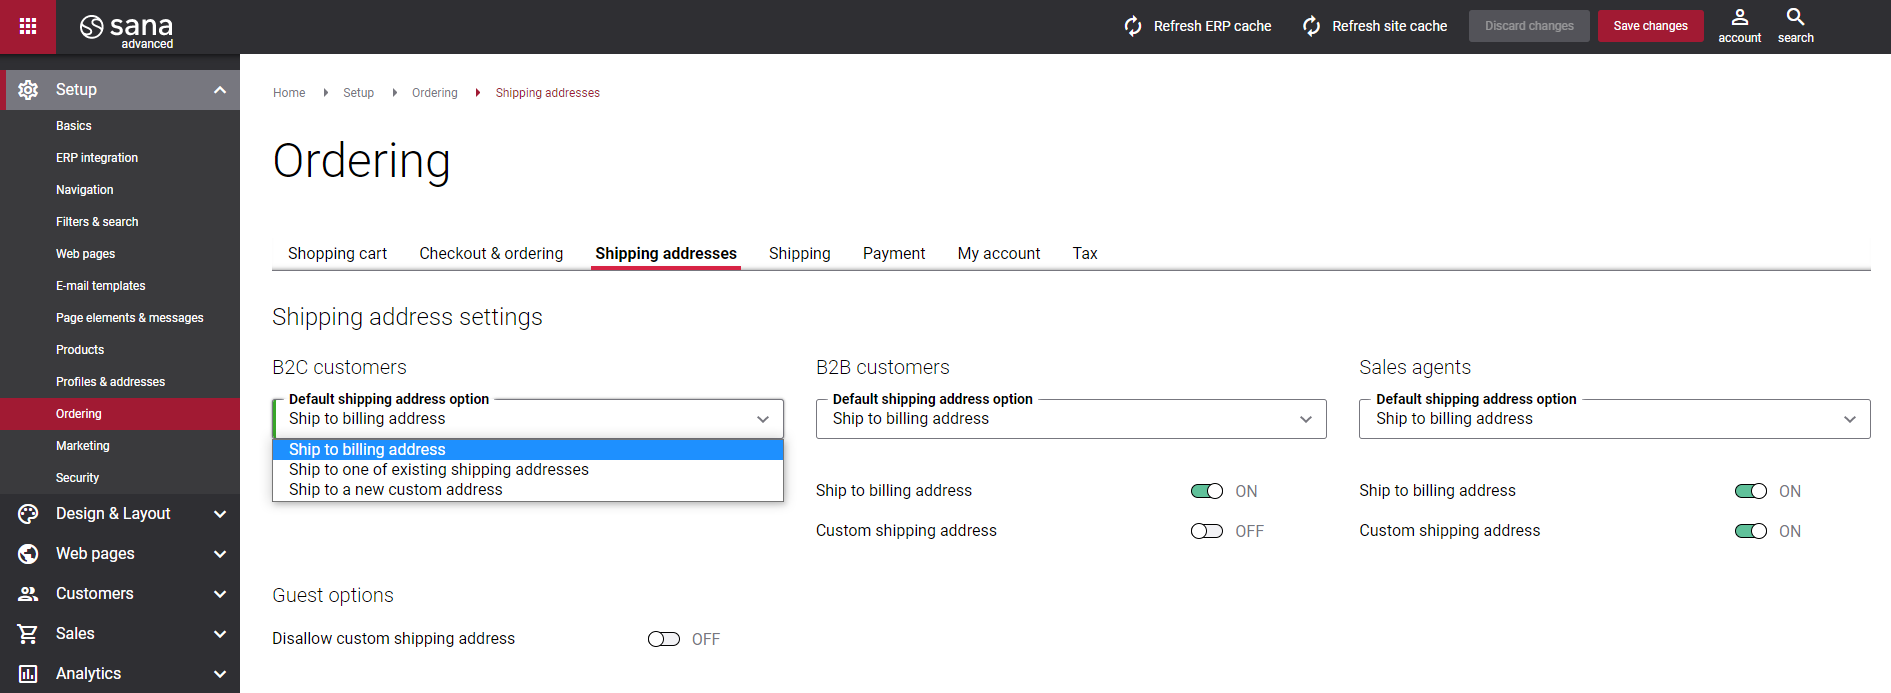
Task: Open Sales agents default shipping address dropdown
Action: click(1614, 419)
